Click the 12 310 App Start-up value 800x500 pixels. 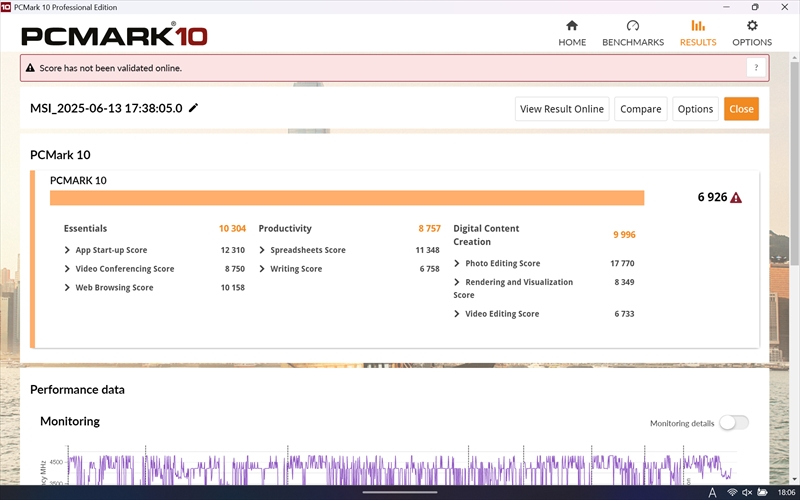coord(233,250)
